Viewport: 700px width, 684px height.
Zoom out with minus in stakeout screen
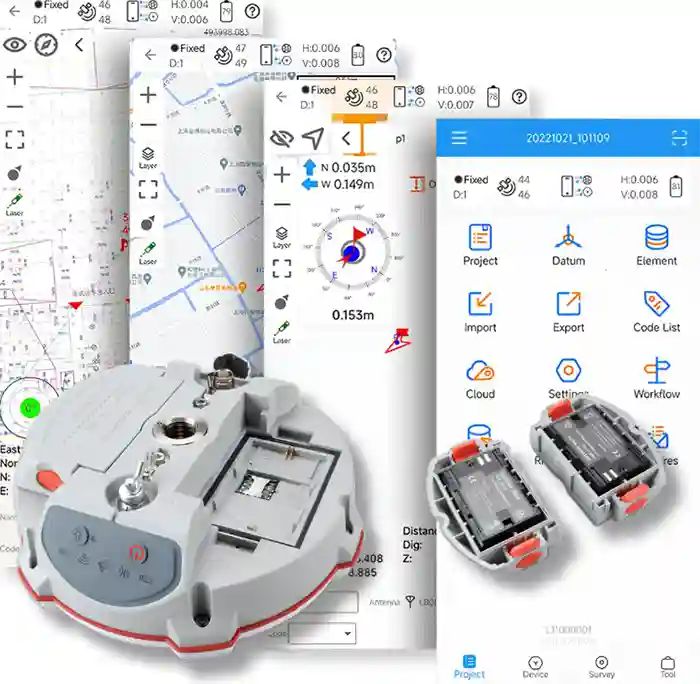[x=282, y=204]
